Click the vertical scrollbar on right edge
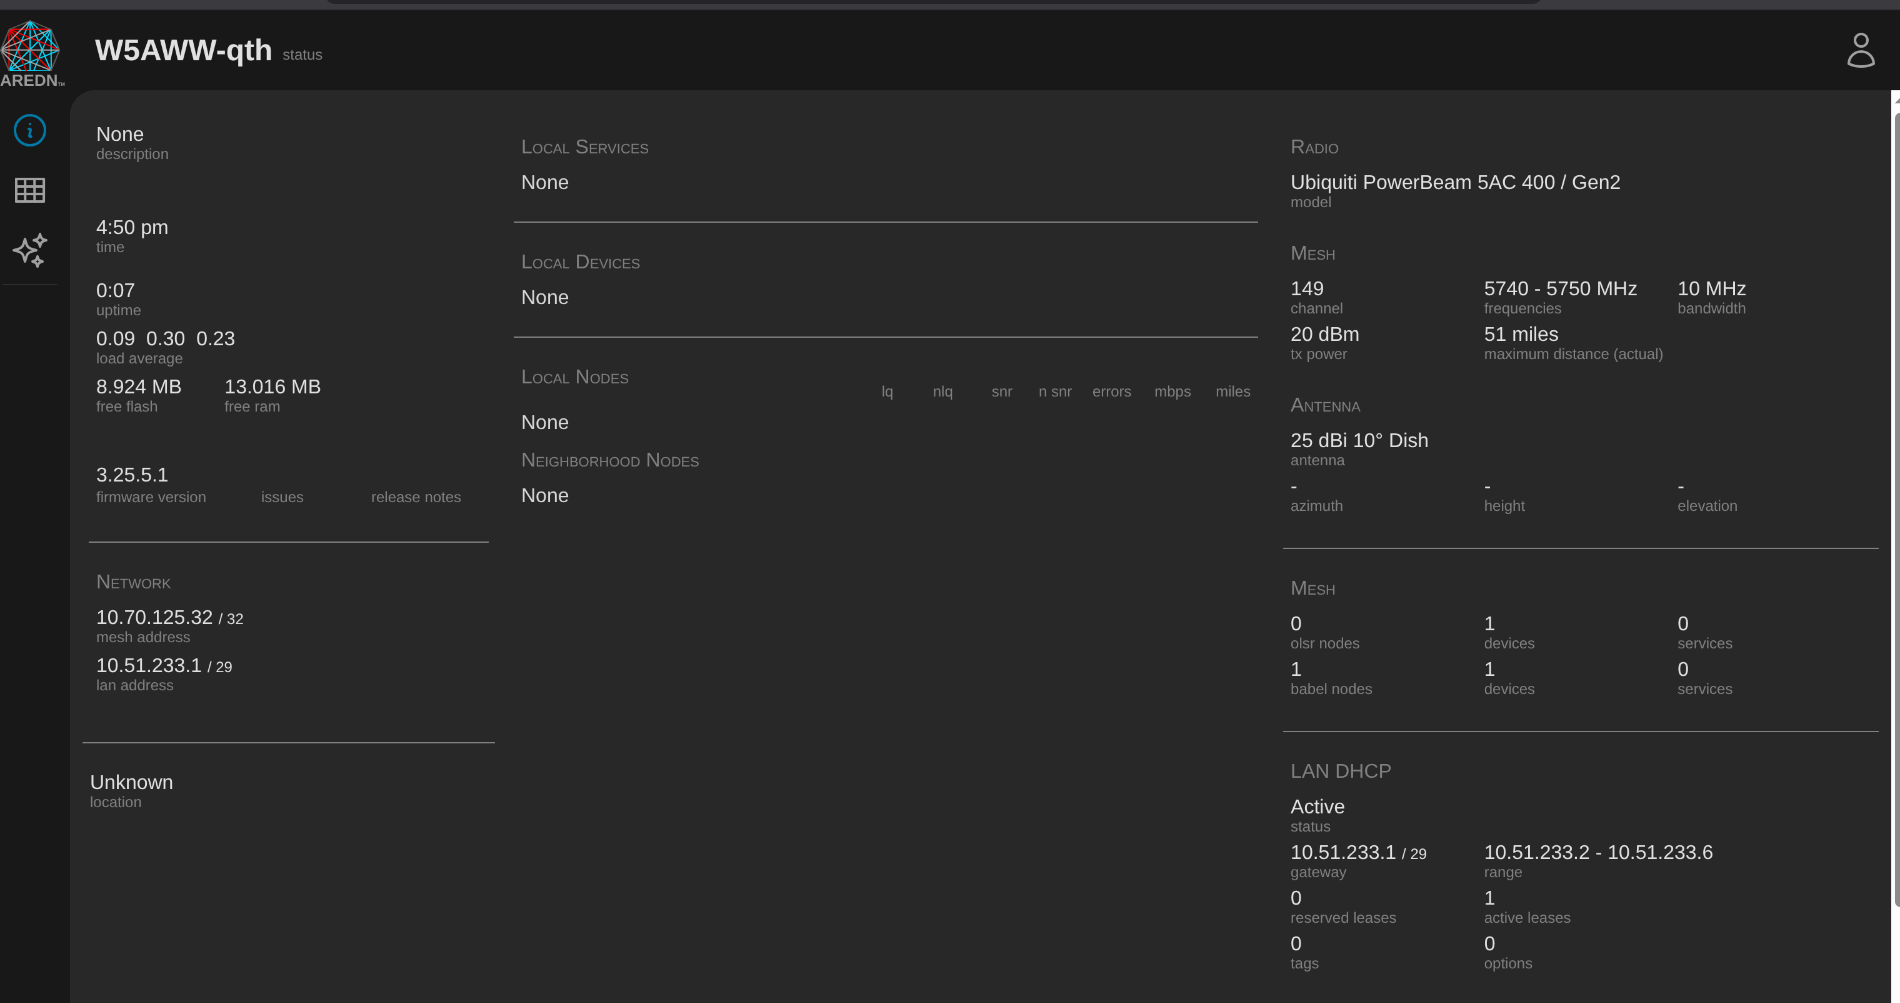Viewport: 1900px width, 1003px height. [1895, 500]
